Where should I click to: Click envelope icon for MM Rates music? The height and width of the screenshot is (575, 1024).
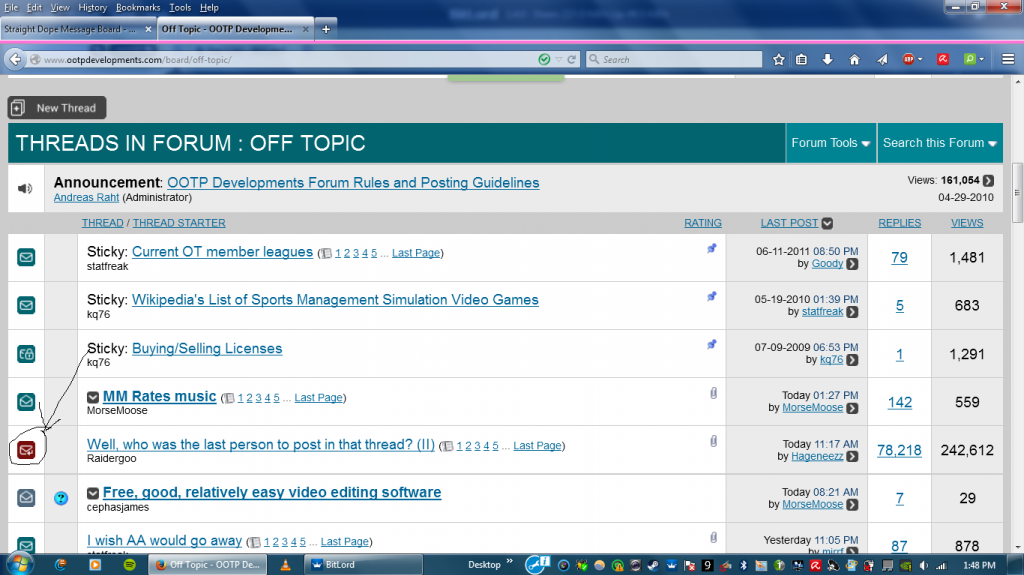coord(26,401)
